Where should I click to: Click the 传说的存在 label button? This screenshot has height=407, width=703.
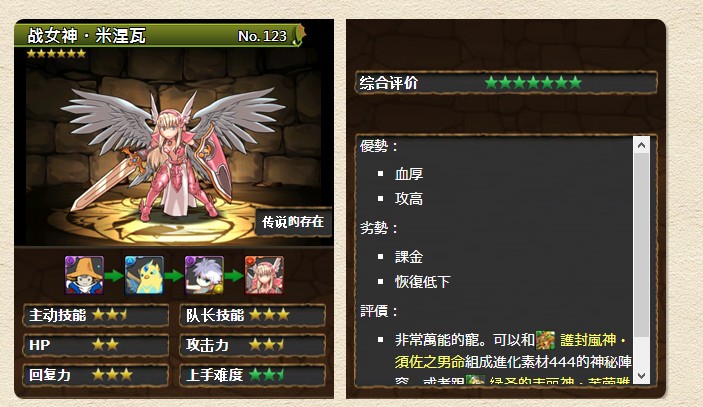click(293, 221)
